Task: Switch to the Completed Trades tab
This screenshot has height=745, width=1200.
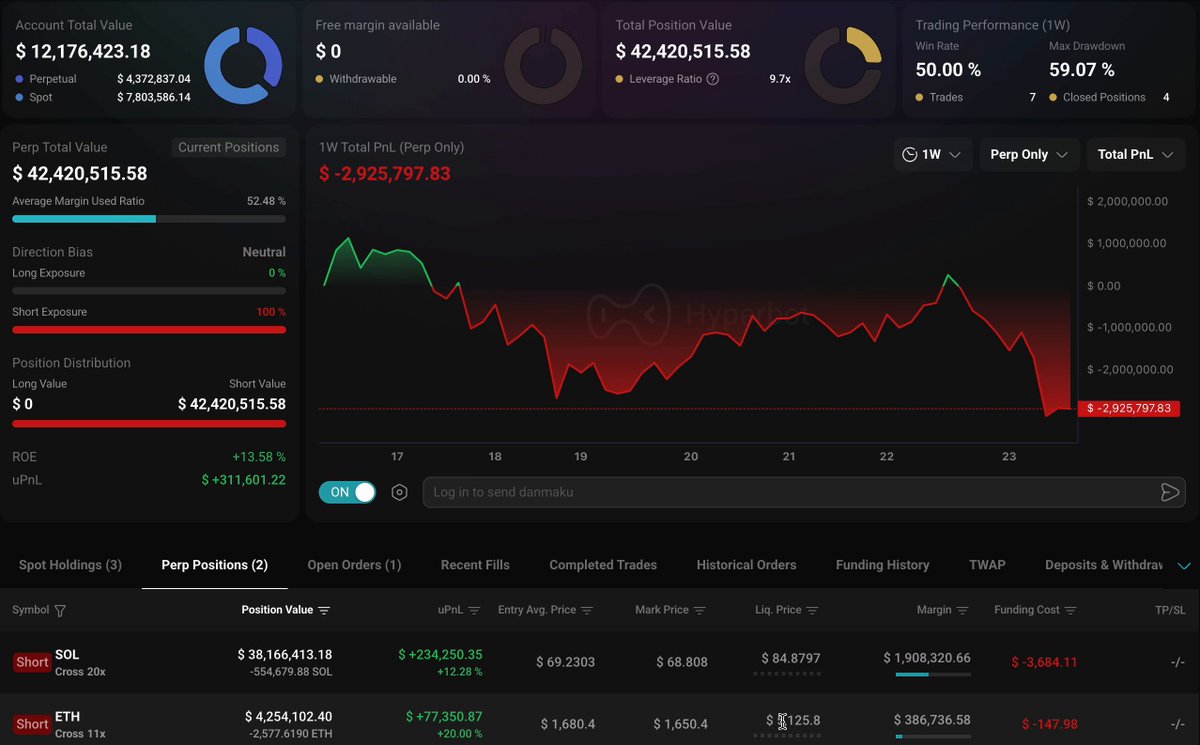Action: tap(603, 565)
